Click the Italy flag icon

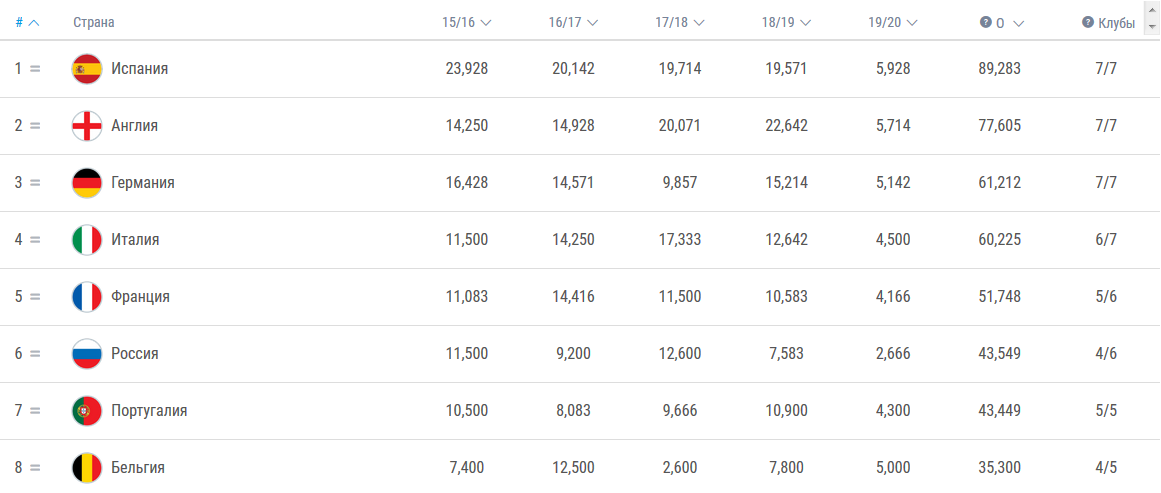click(87, 240)
